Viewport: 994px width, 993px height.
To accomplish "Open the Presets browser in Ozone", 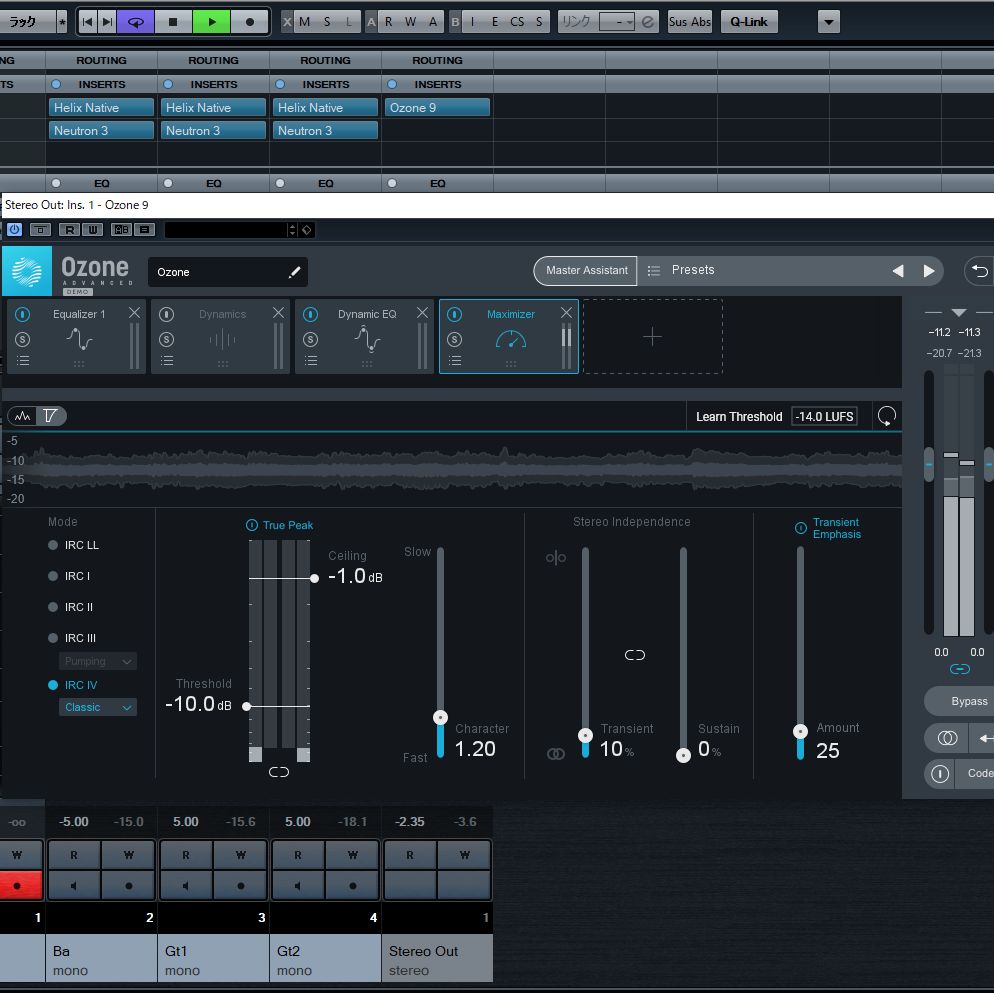I will coord(693,270).
